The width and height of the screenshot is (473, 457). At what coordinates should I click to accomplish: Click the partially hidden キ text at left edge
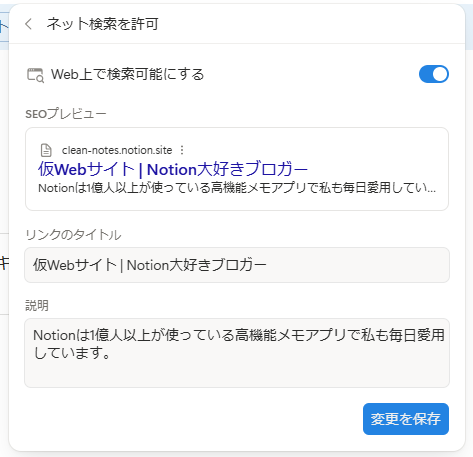click(4, 263)
